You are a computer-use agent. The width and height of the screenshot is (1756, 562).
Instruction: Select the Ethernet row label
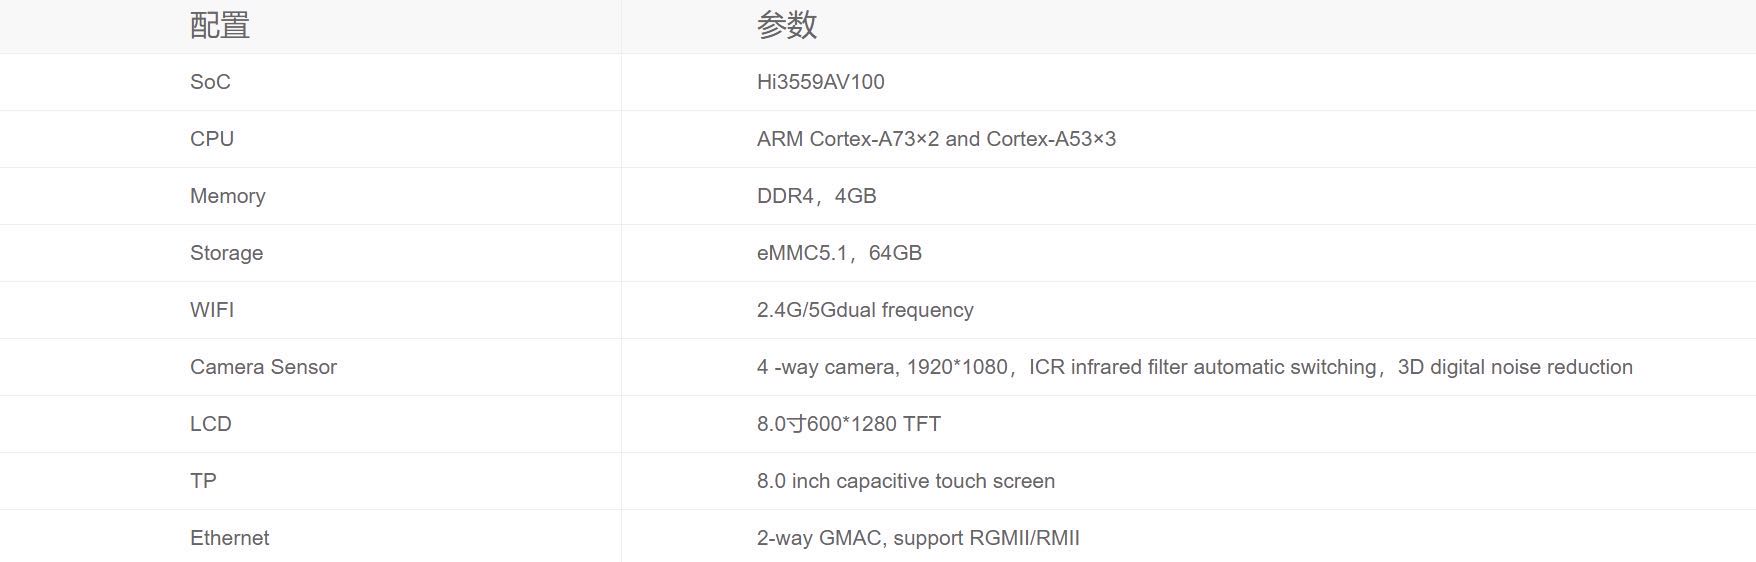(x=229, y=538)
